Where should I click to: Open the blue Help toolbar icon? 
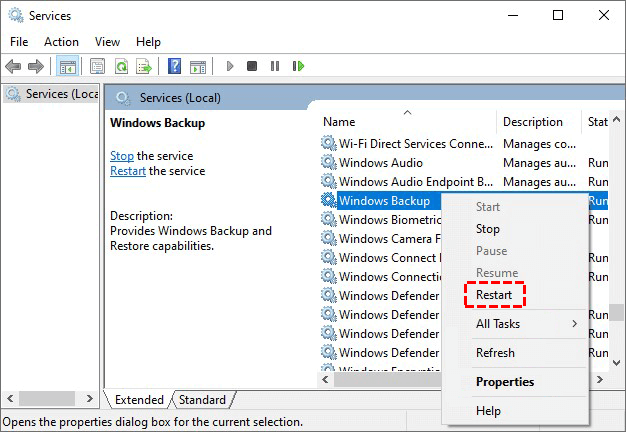(174, 66)
